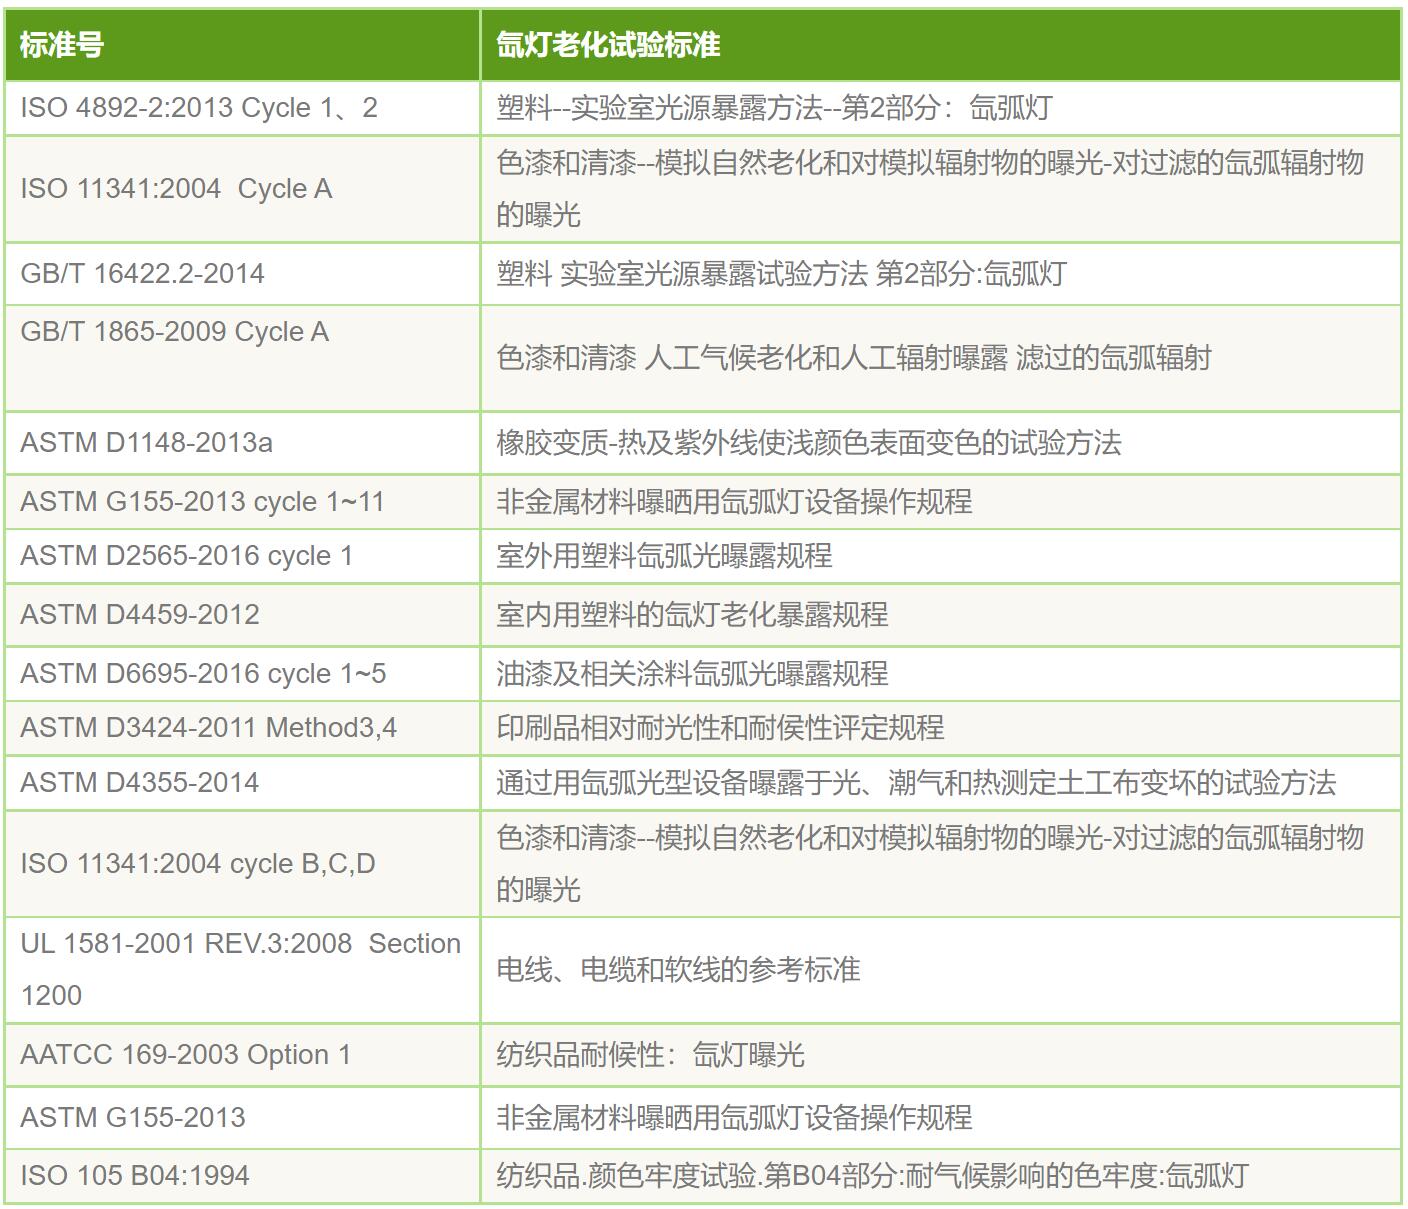Screen dimensions: 1408x1209
Task: Select cell AATCC 169-2003 Option 1
Action: pos(242,1055)
